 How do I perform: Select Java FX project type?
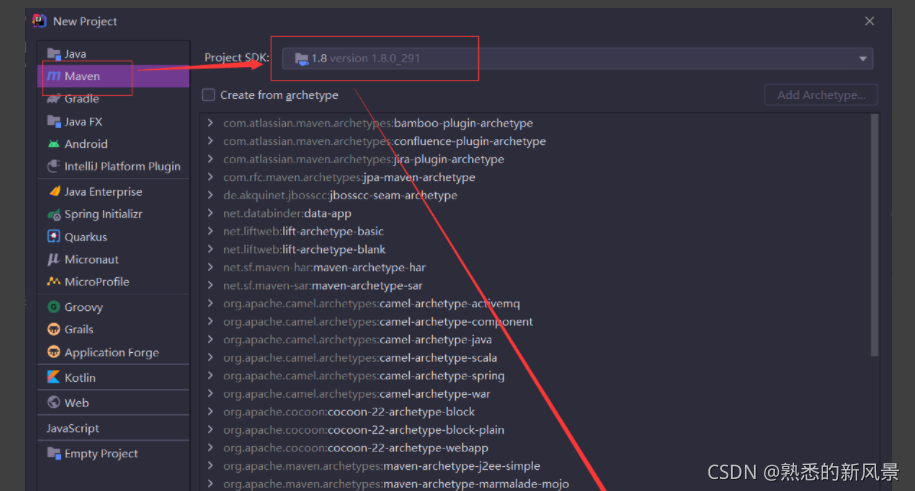(x=113, y=121)
